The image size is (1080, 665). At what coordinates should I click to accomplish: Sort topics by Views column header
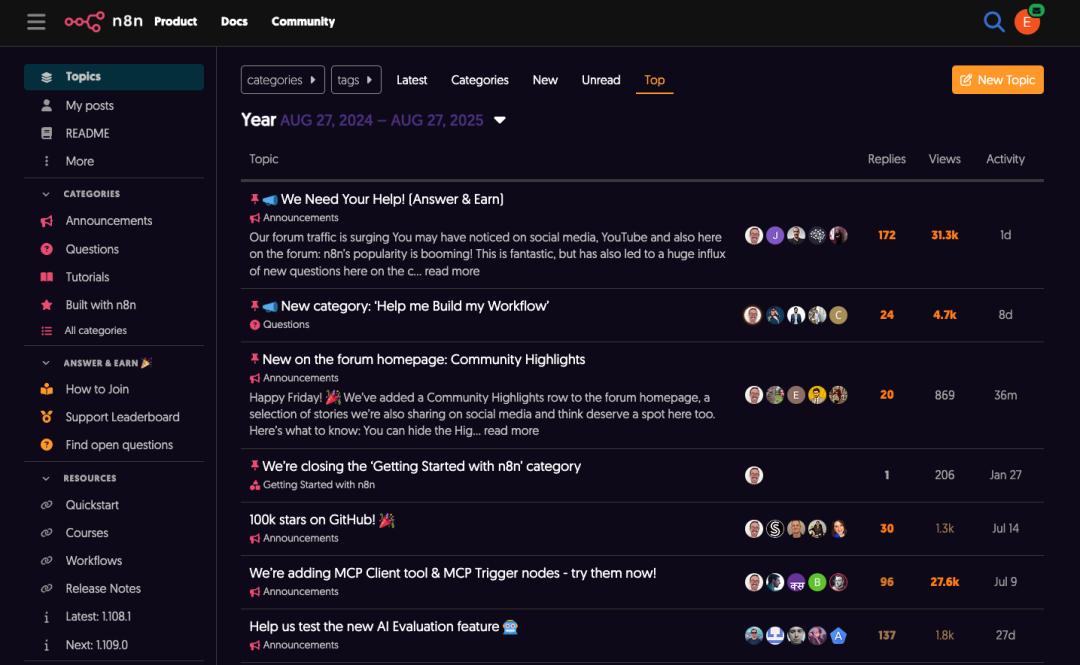click(944, 159)
